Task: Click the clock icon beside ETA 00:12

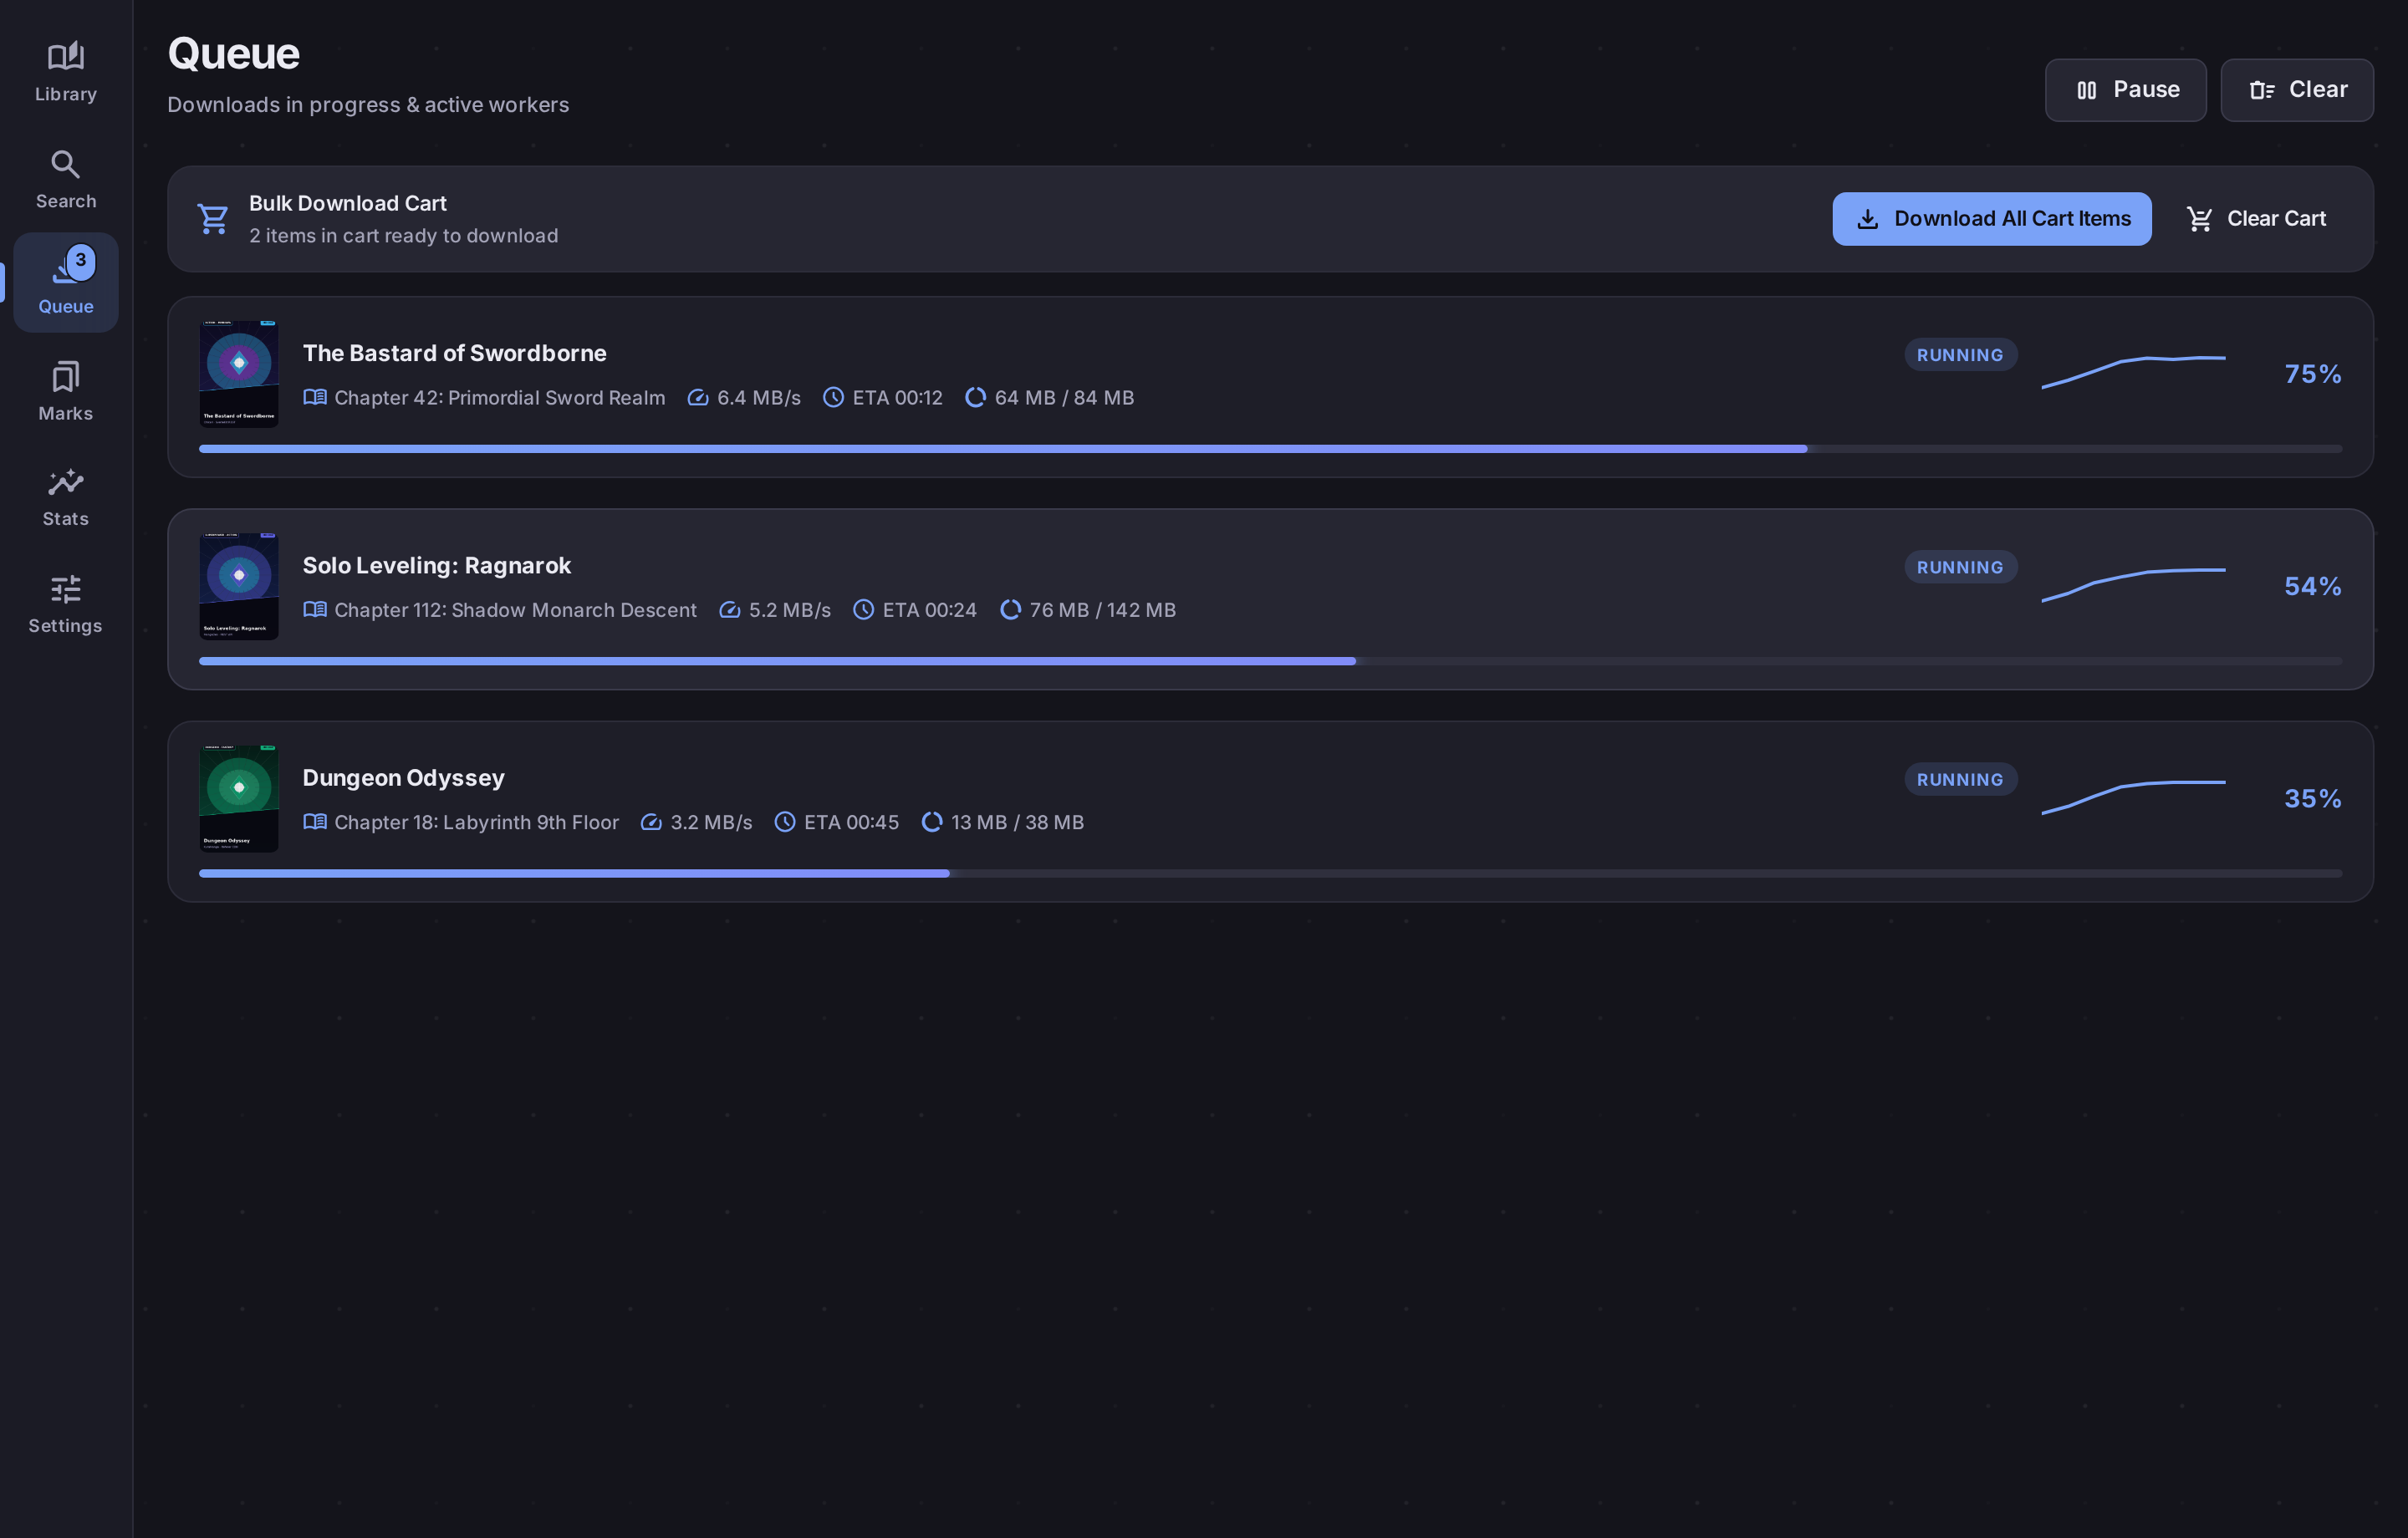Action: coord(833,398)
